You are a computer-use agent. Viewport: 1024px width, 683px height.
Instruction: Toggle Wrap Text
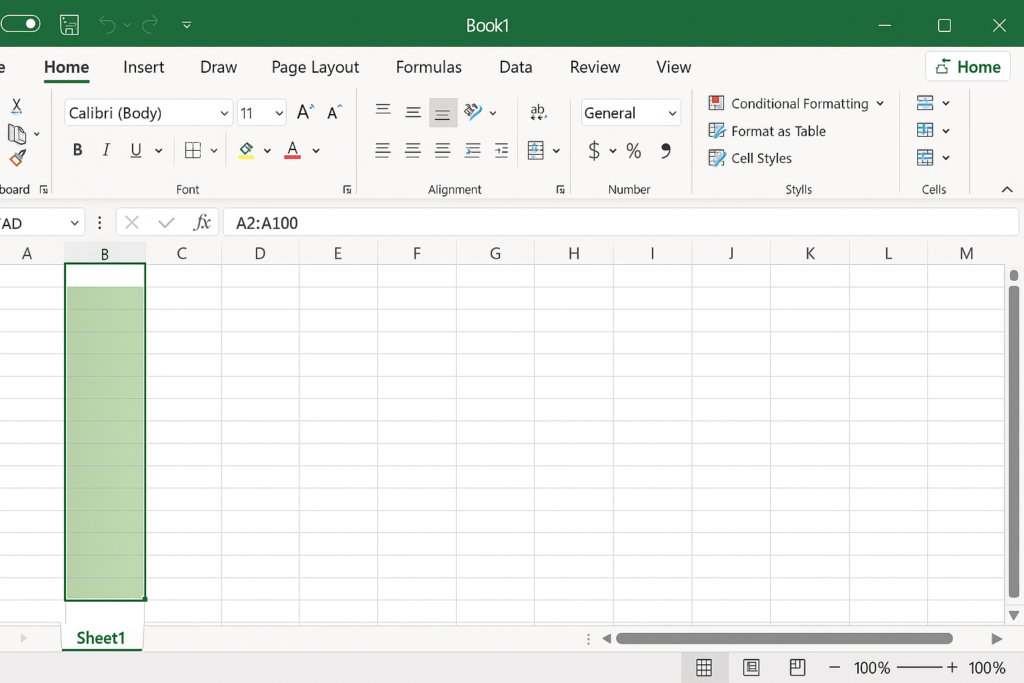coord(538,112)
